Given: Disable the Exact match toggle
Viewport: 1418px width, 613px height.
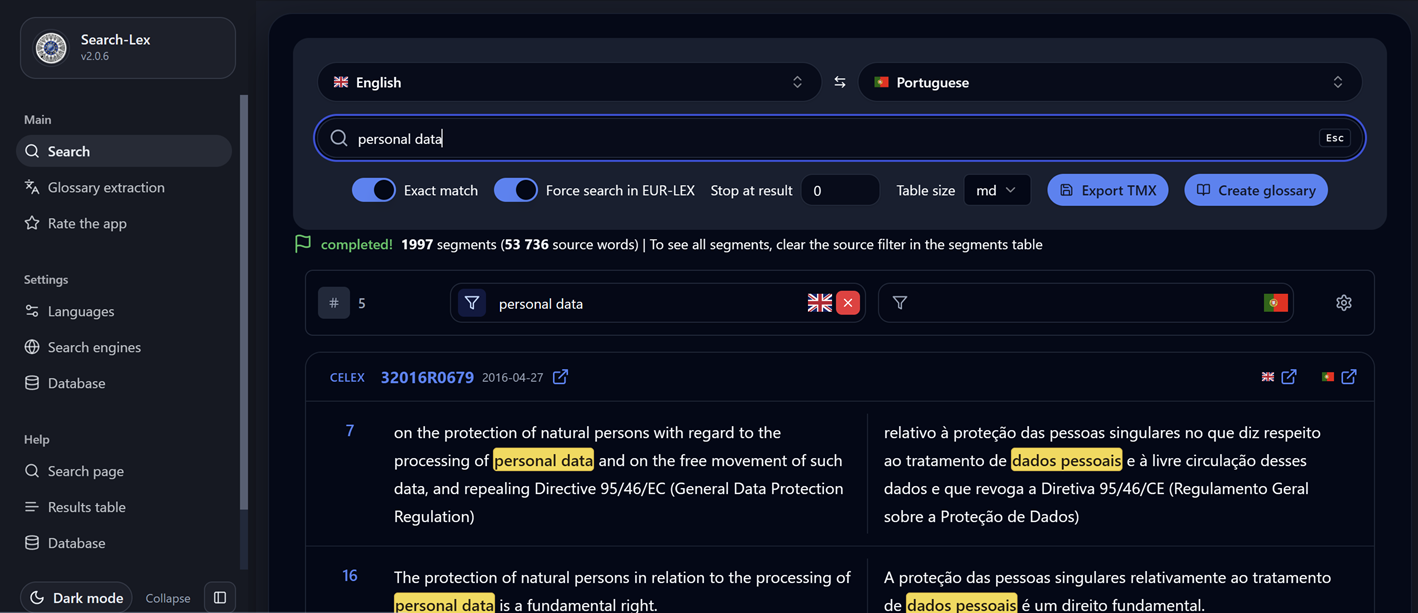Looking at the screenshot, I should [x=374, y=189].
